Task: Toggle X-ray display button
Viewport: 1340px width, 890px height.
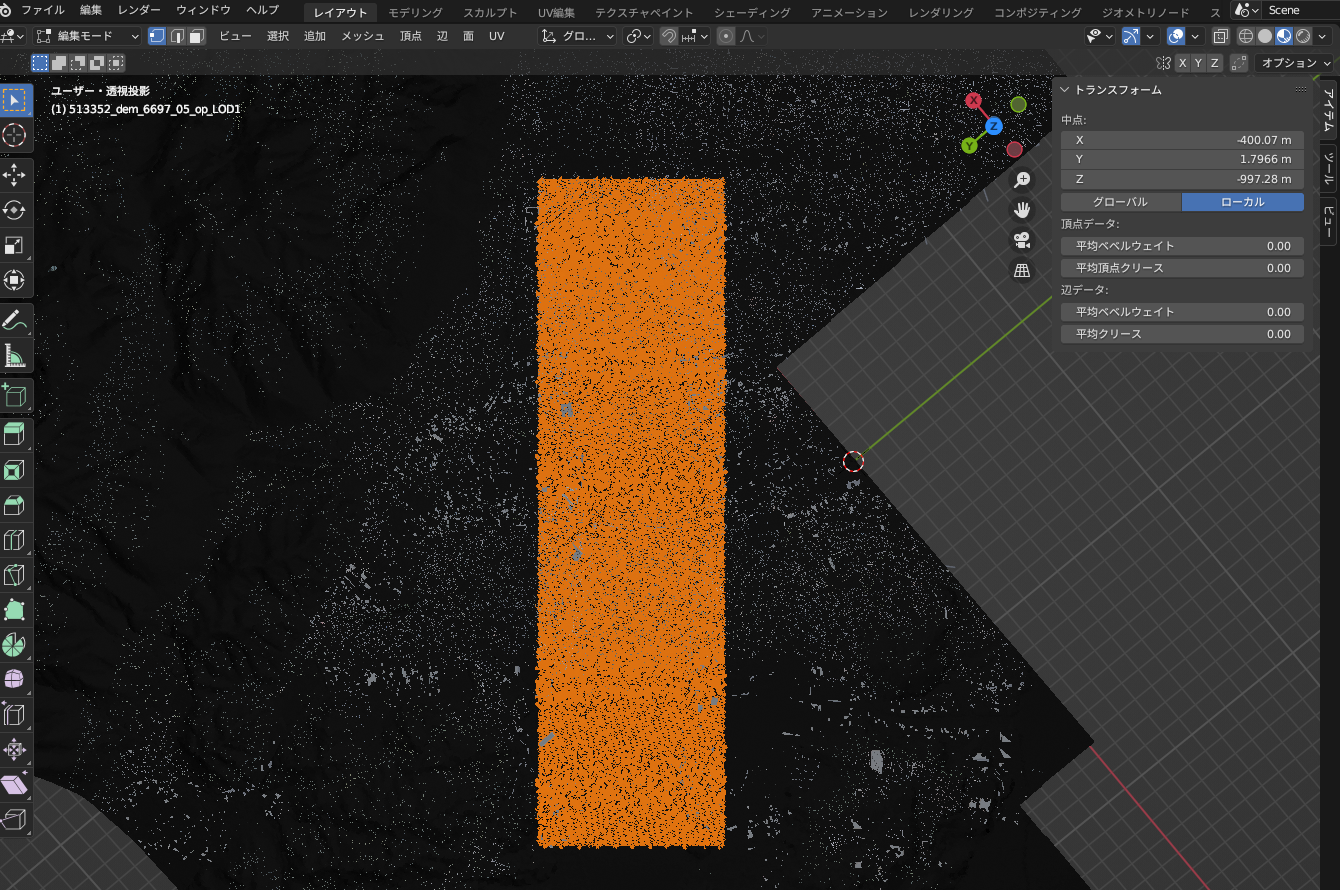Action: pyautogui.click(x=1221, y=36)
